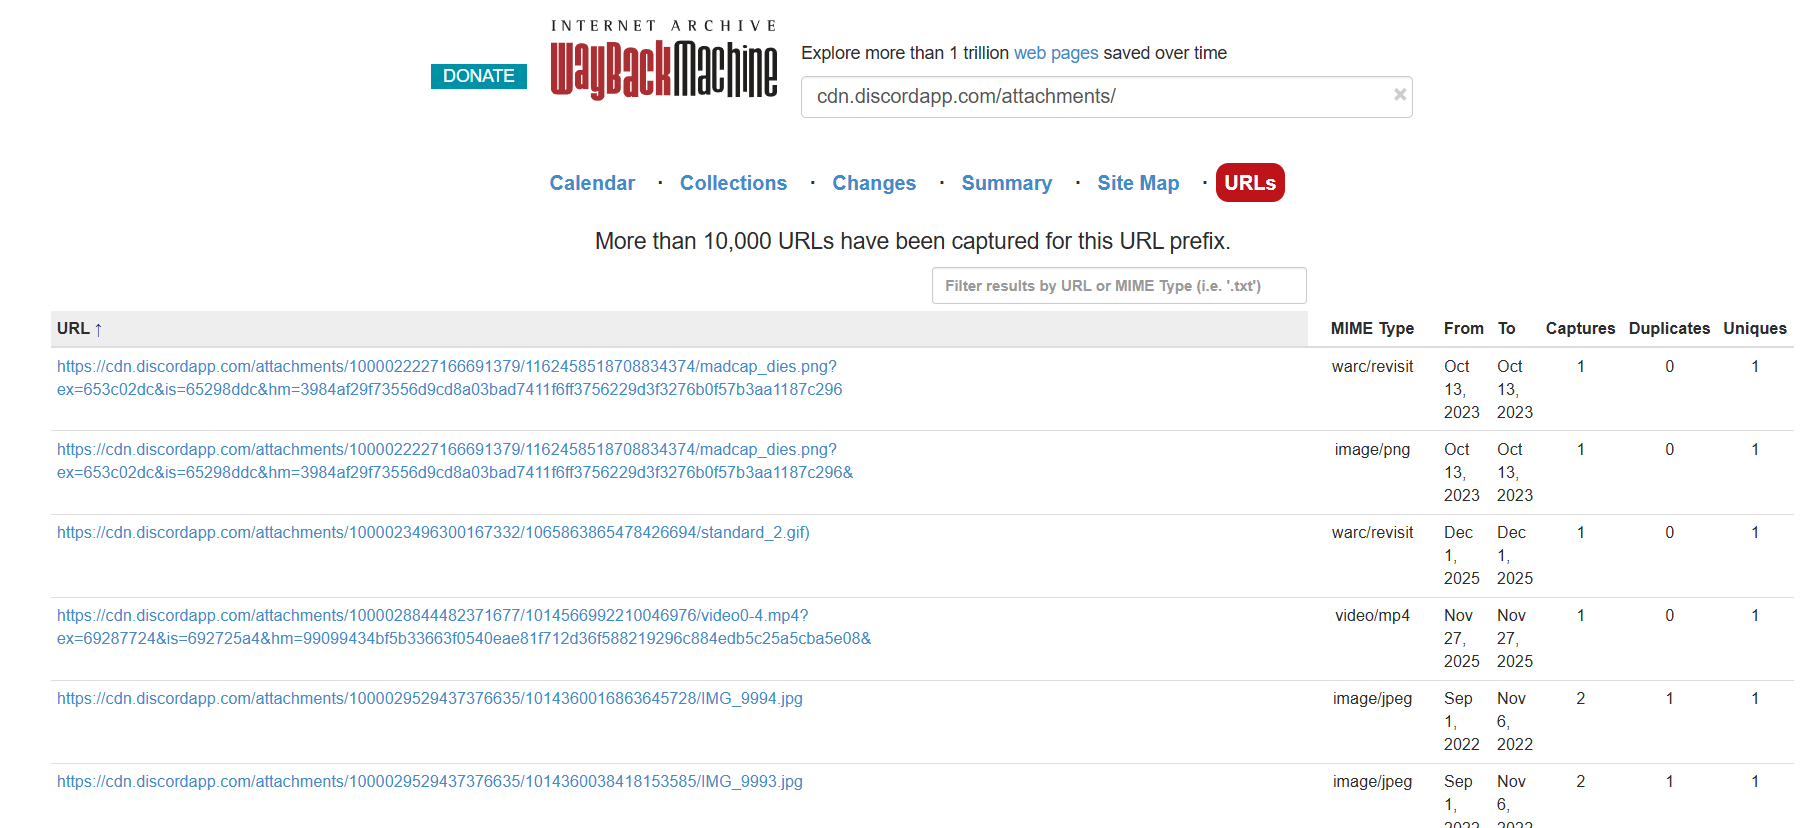The image size is (1807, 828).
Task: Select the URLs tab
Action: click(x=1250, y=183)
